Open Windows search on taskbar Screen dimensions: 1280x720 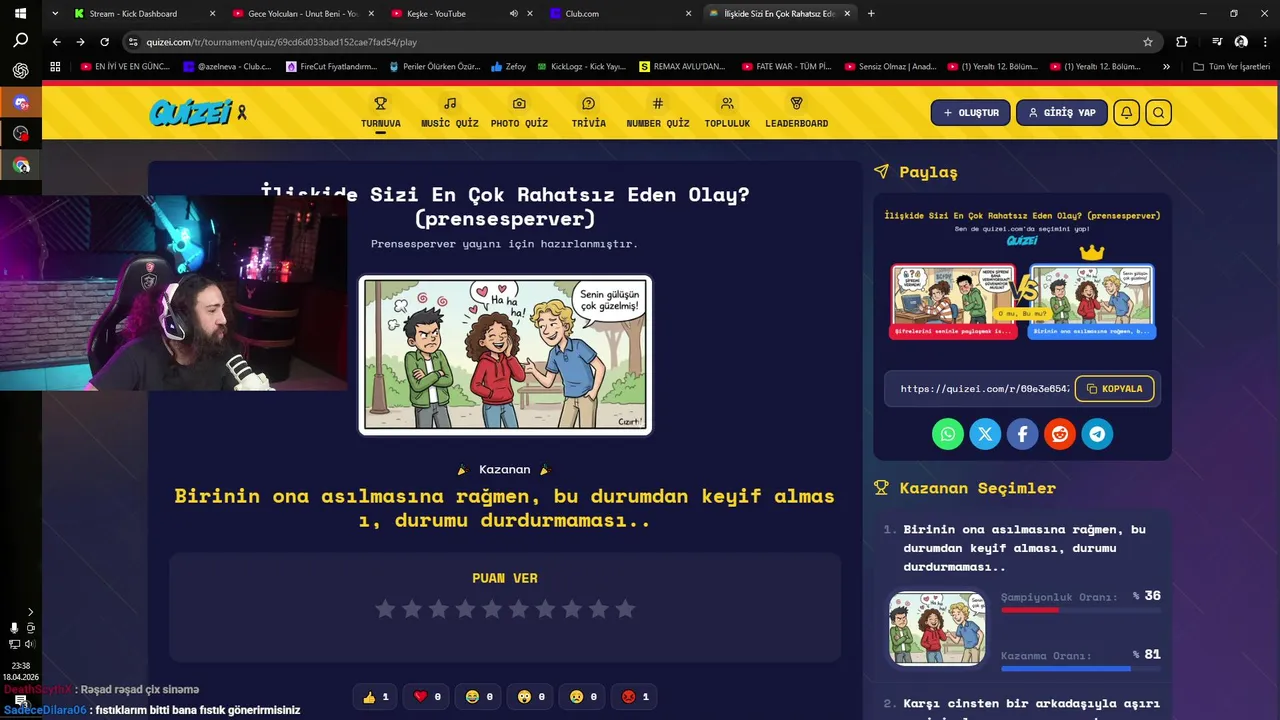(20, 40)
